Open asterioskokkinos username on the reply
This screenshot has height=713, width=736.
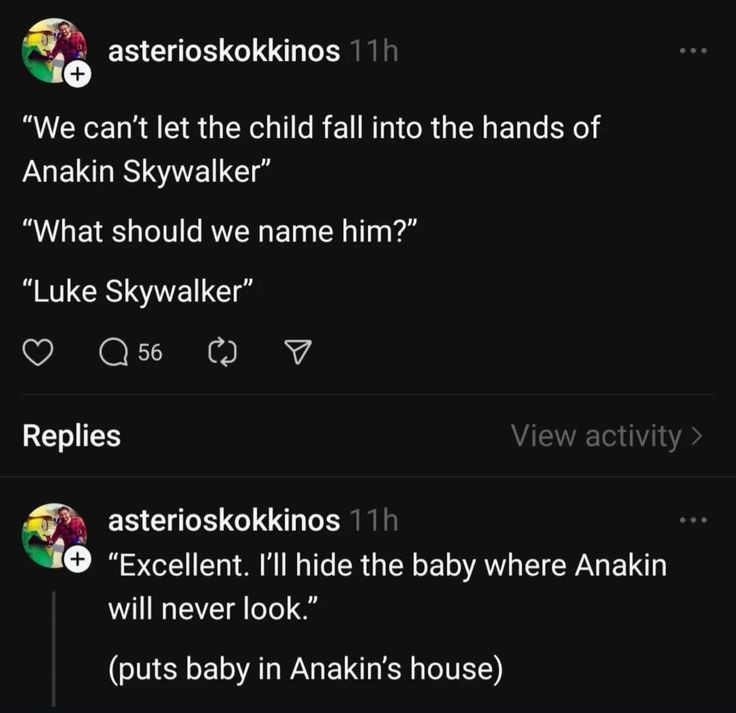(223, 521)
